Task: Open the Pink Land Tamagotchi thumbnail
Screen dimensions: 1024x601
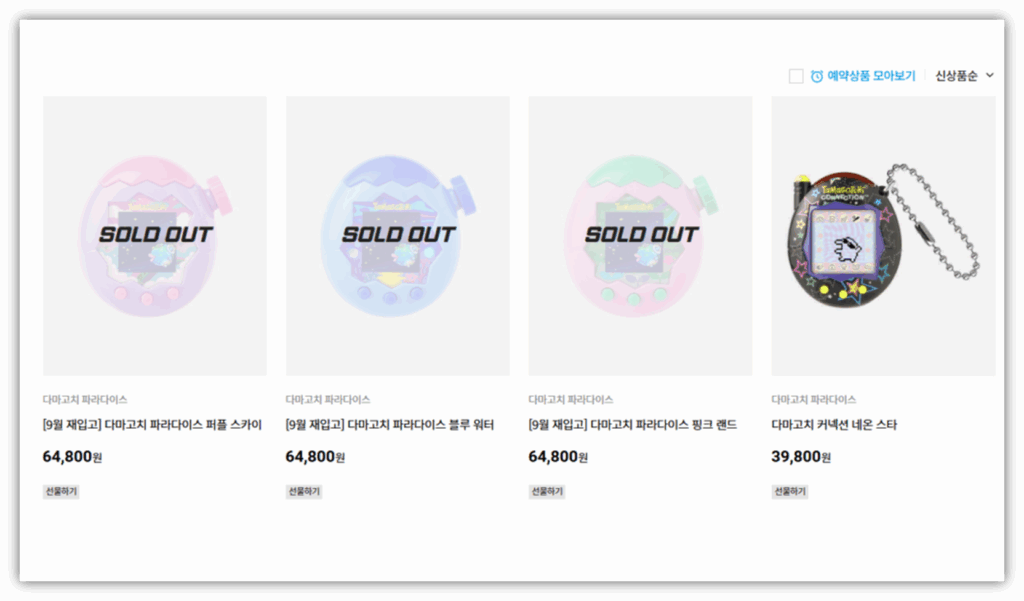Action: click(x=640, y=236)
